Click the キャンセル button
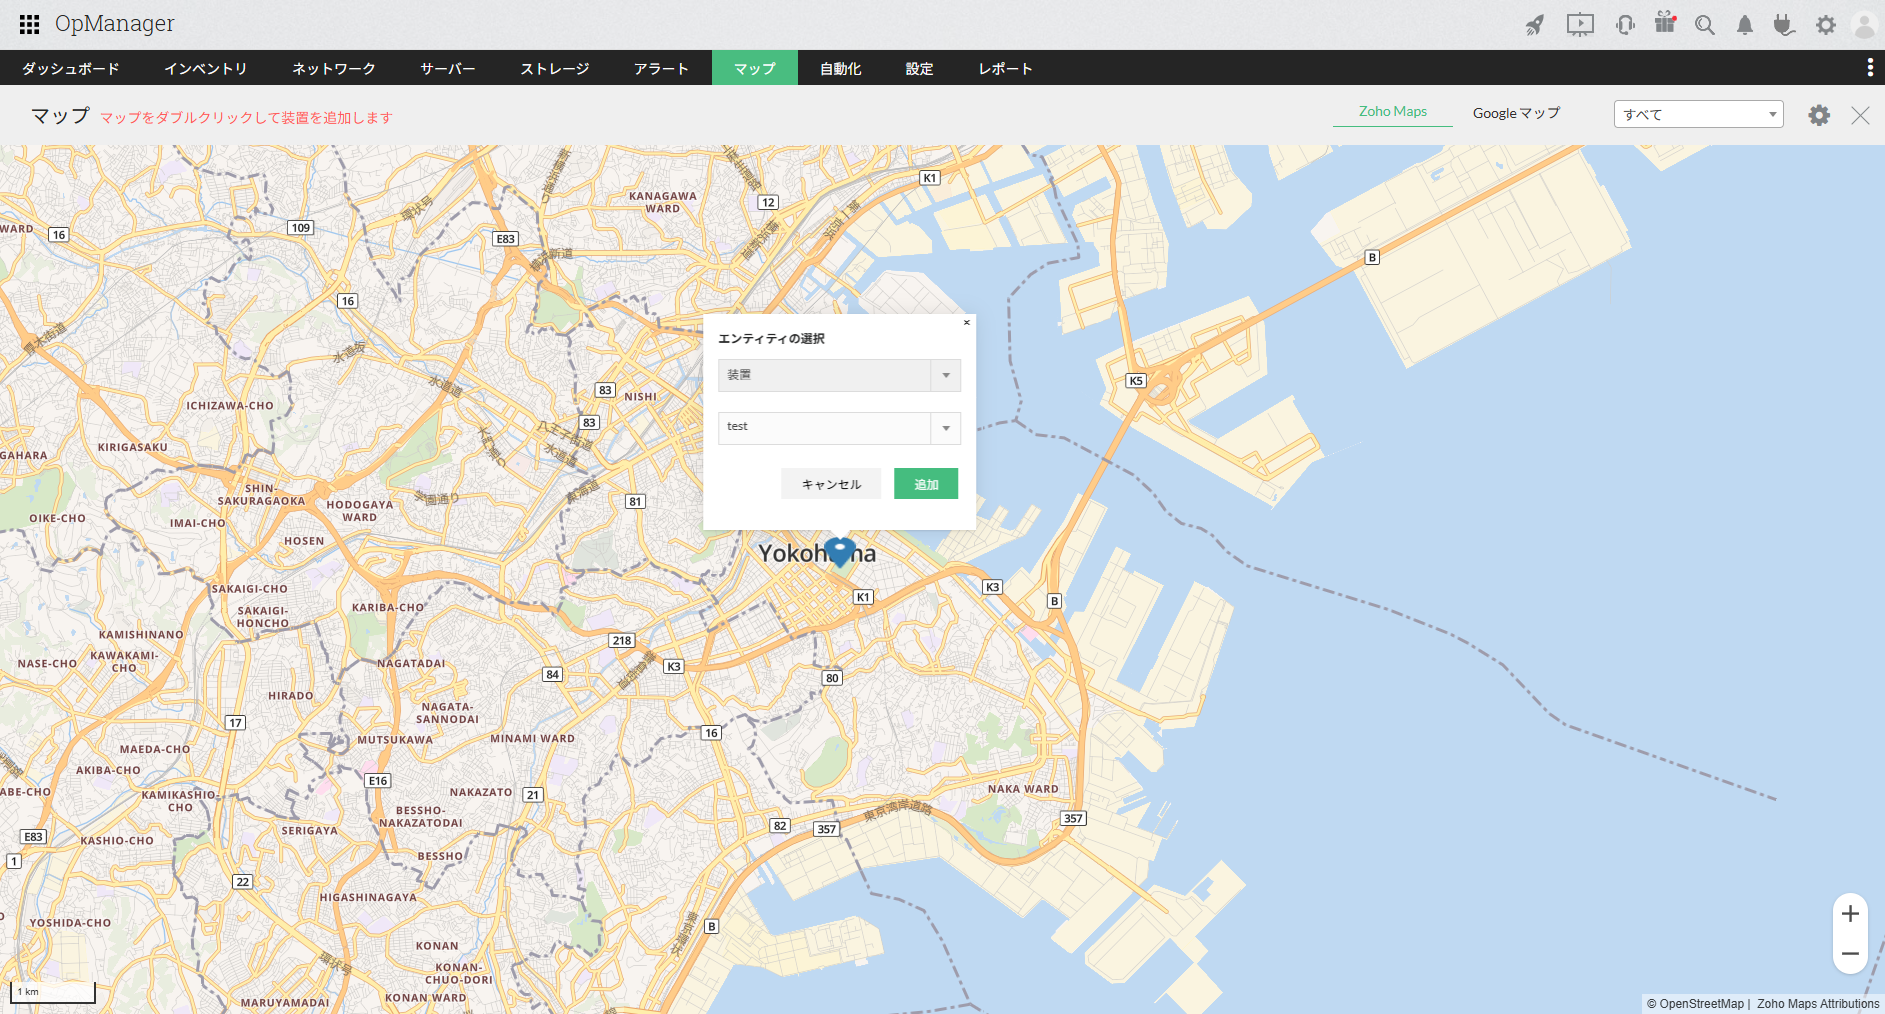This screenshot has width=1885, height=1014. click(x=831, y=484)
